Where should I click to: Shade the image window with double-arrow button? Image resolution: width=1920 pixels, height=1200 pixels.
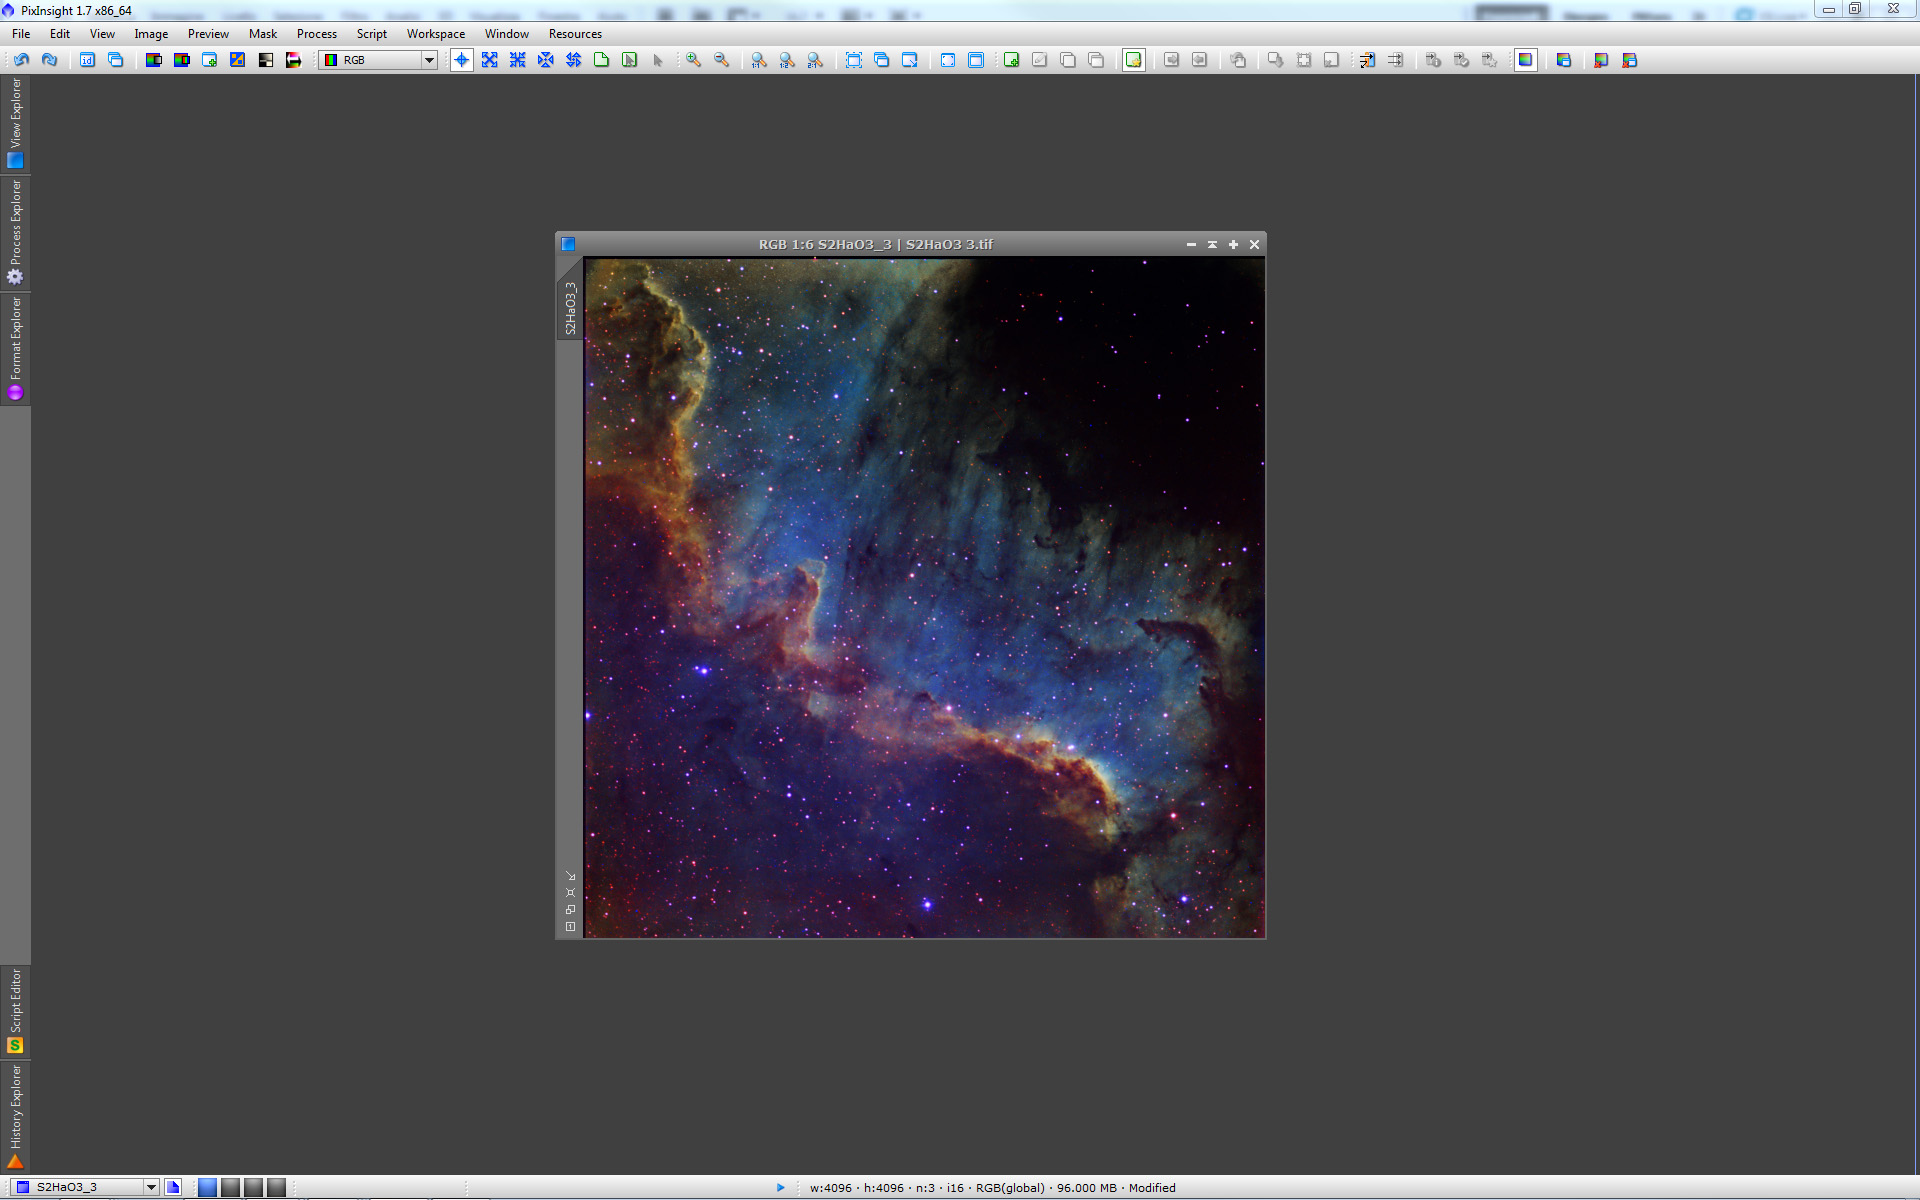1212,244
